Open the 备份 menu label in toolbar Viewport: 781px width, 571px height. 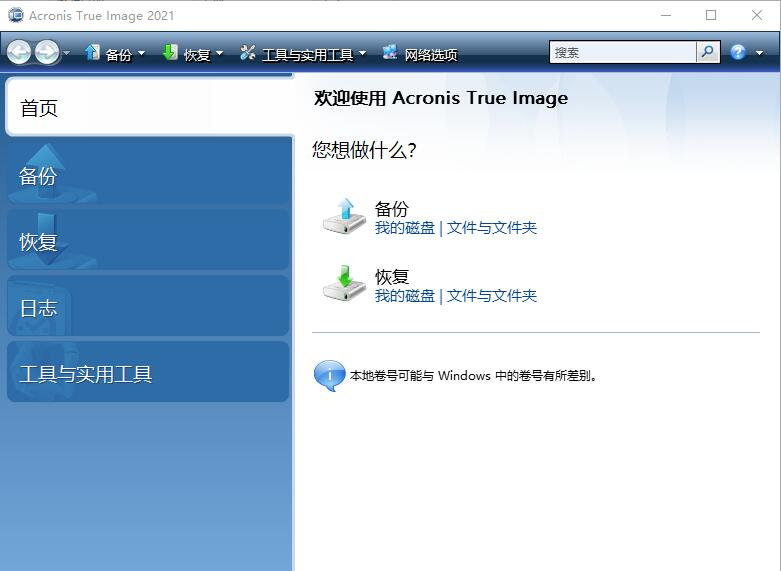pos(118,54)
